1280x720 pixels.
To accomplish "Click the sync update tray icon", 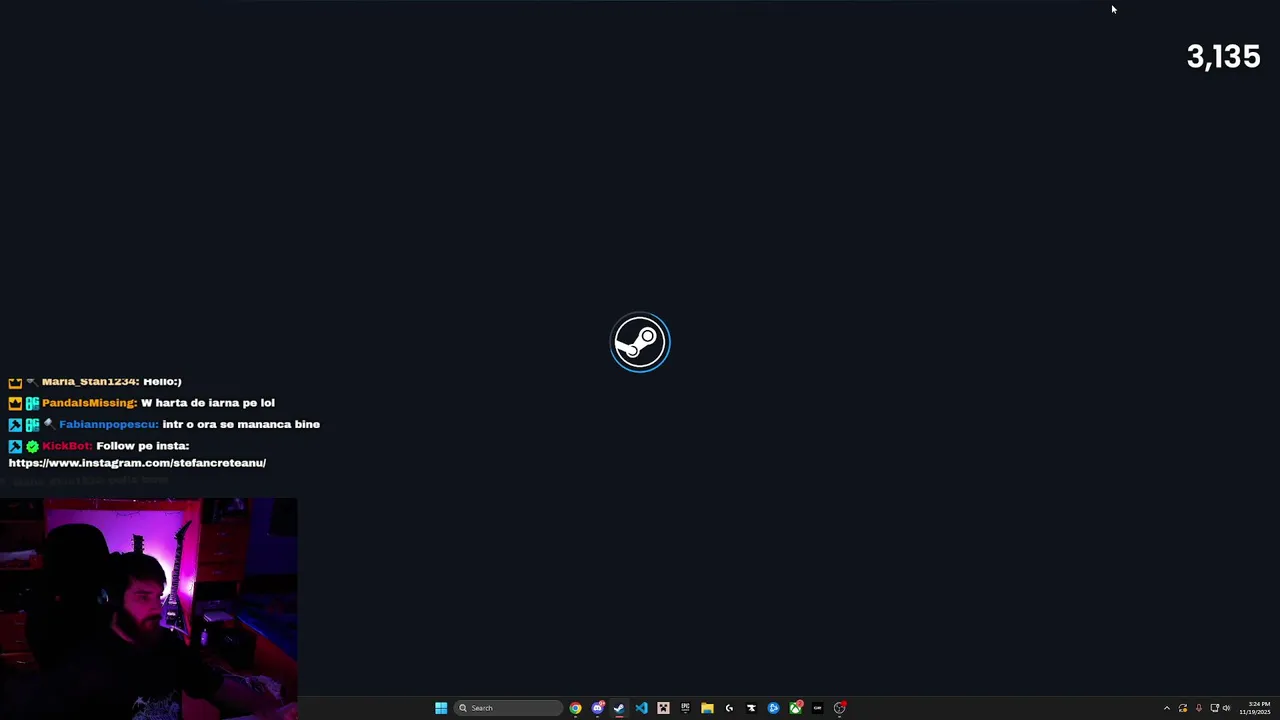I will (x=1183, y=708).
